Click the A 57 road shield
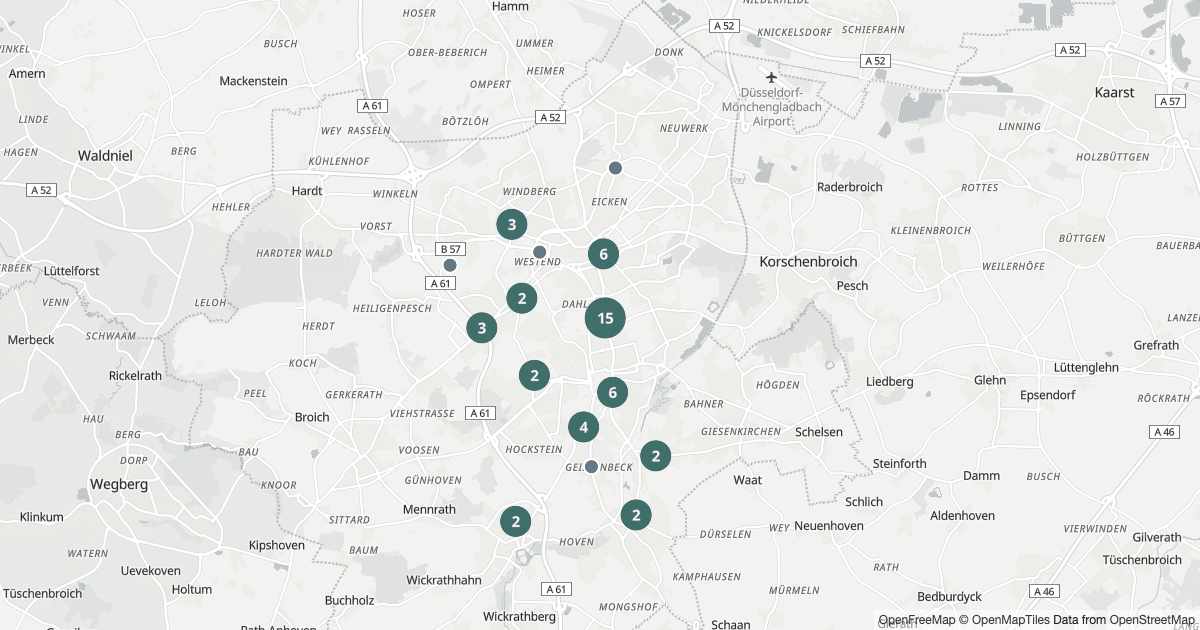The image size is (1200, 630). pos(1170,101)
